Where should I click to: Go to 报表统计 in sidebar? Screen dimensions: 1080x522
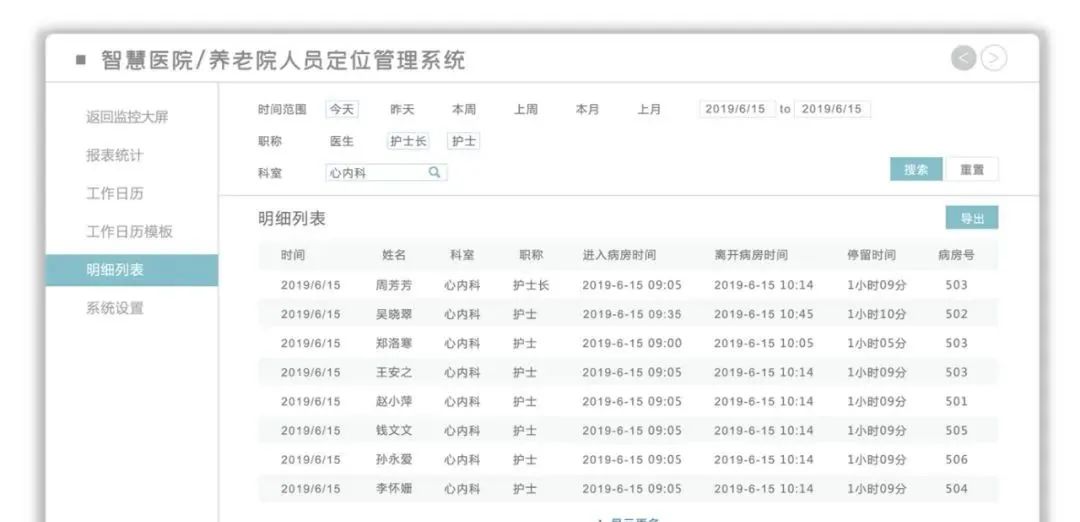coord(115,156)
